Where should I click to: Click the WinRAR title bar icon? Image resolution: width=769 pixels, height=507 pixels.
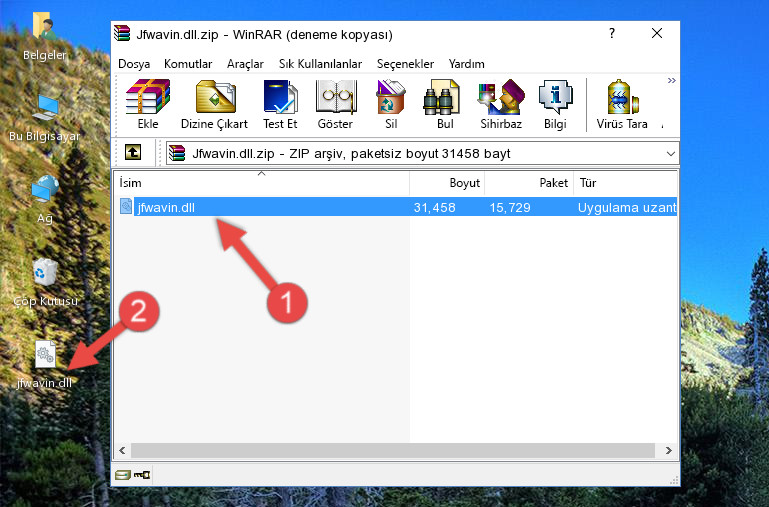coord(122,33)
